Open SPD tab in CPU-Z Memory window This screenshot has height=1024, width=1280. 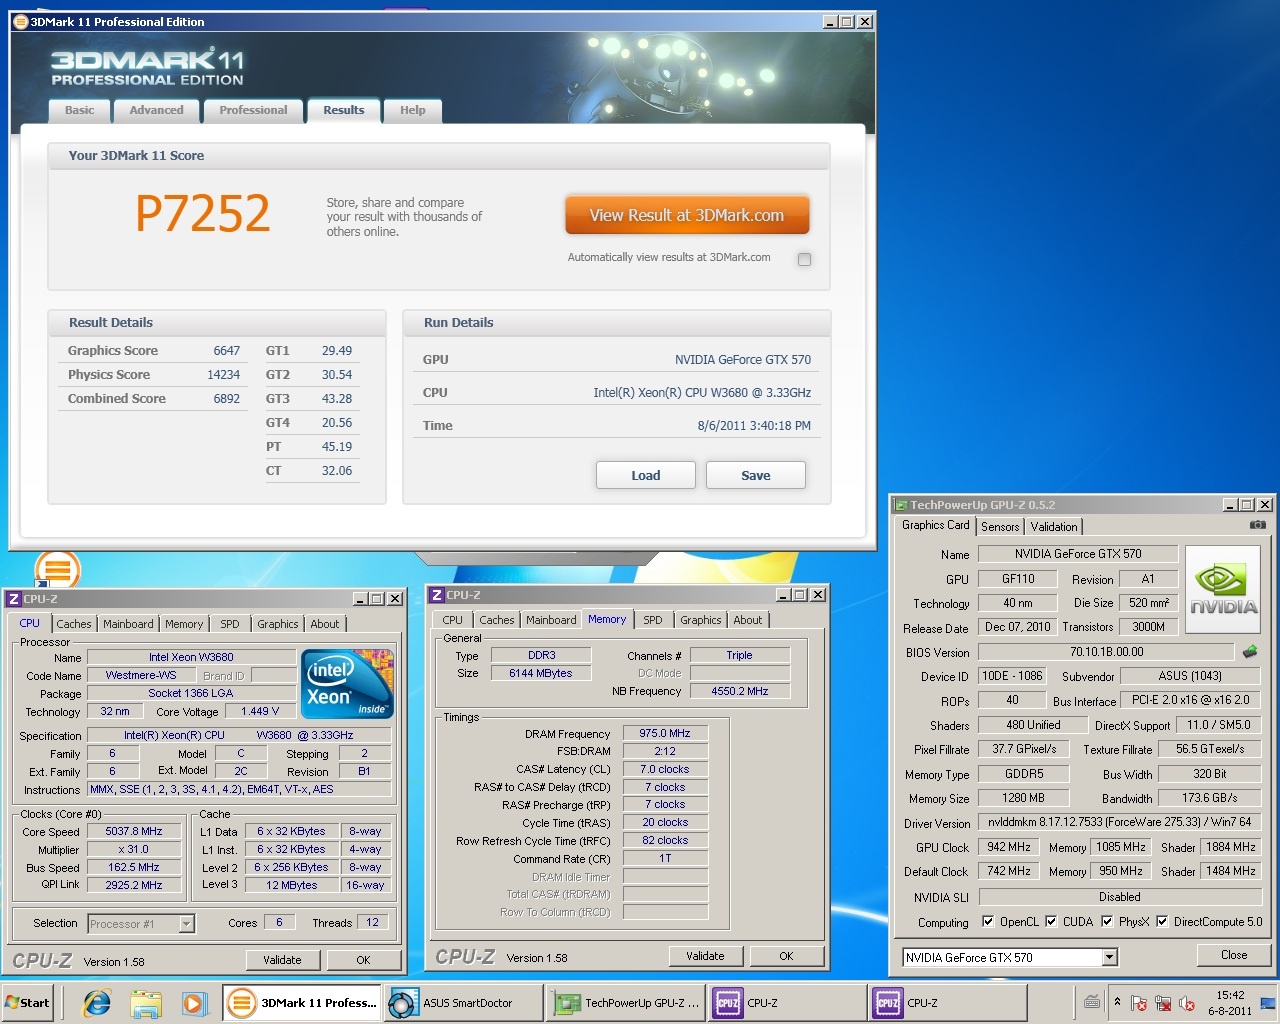click(653, 620)
